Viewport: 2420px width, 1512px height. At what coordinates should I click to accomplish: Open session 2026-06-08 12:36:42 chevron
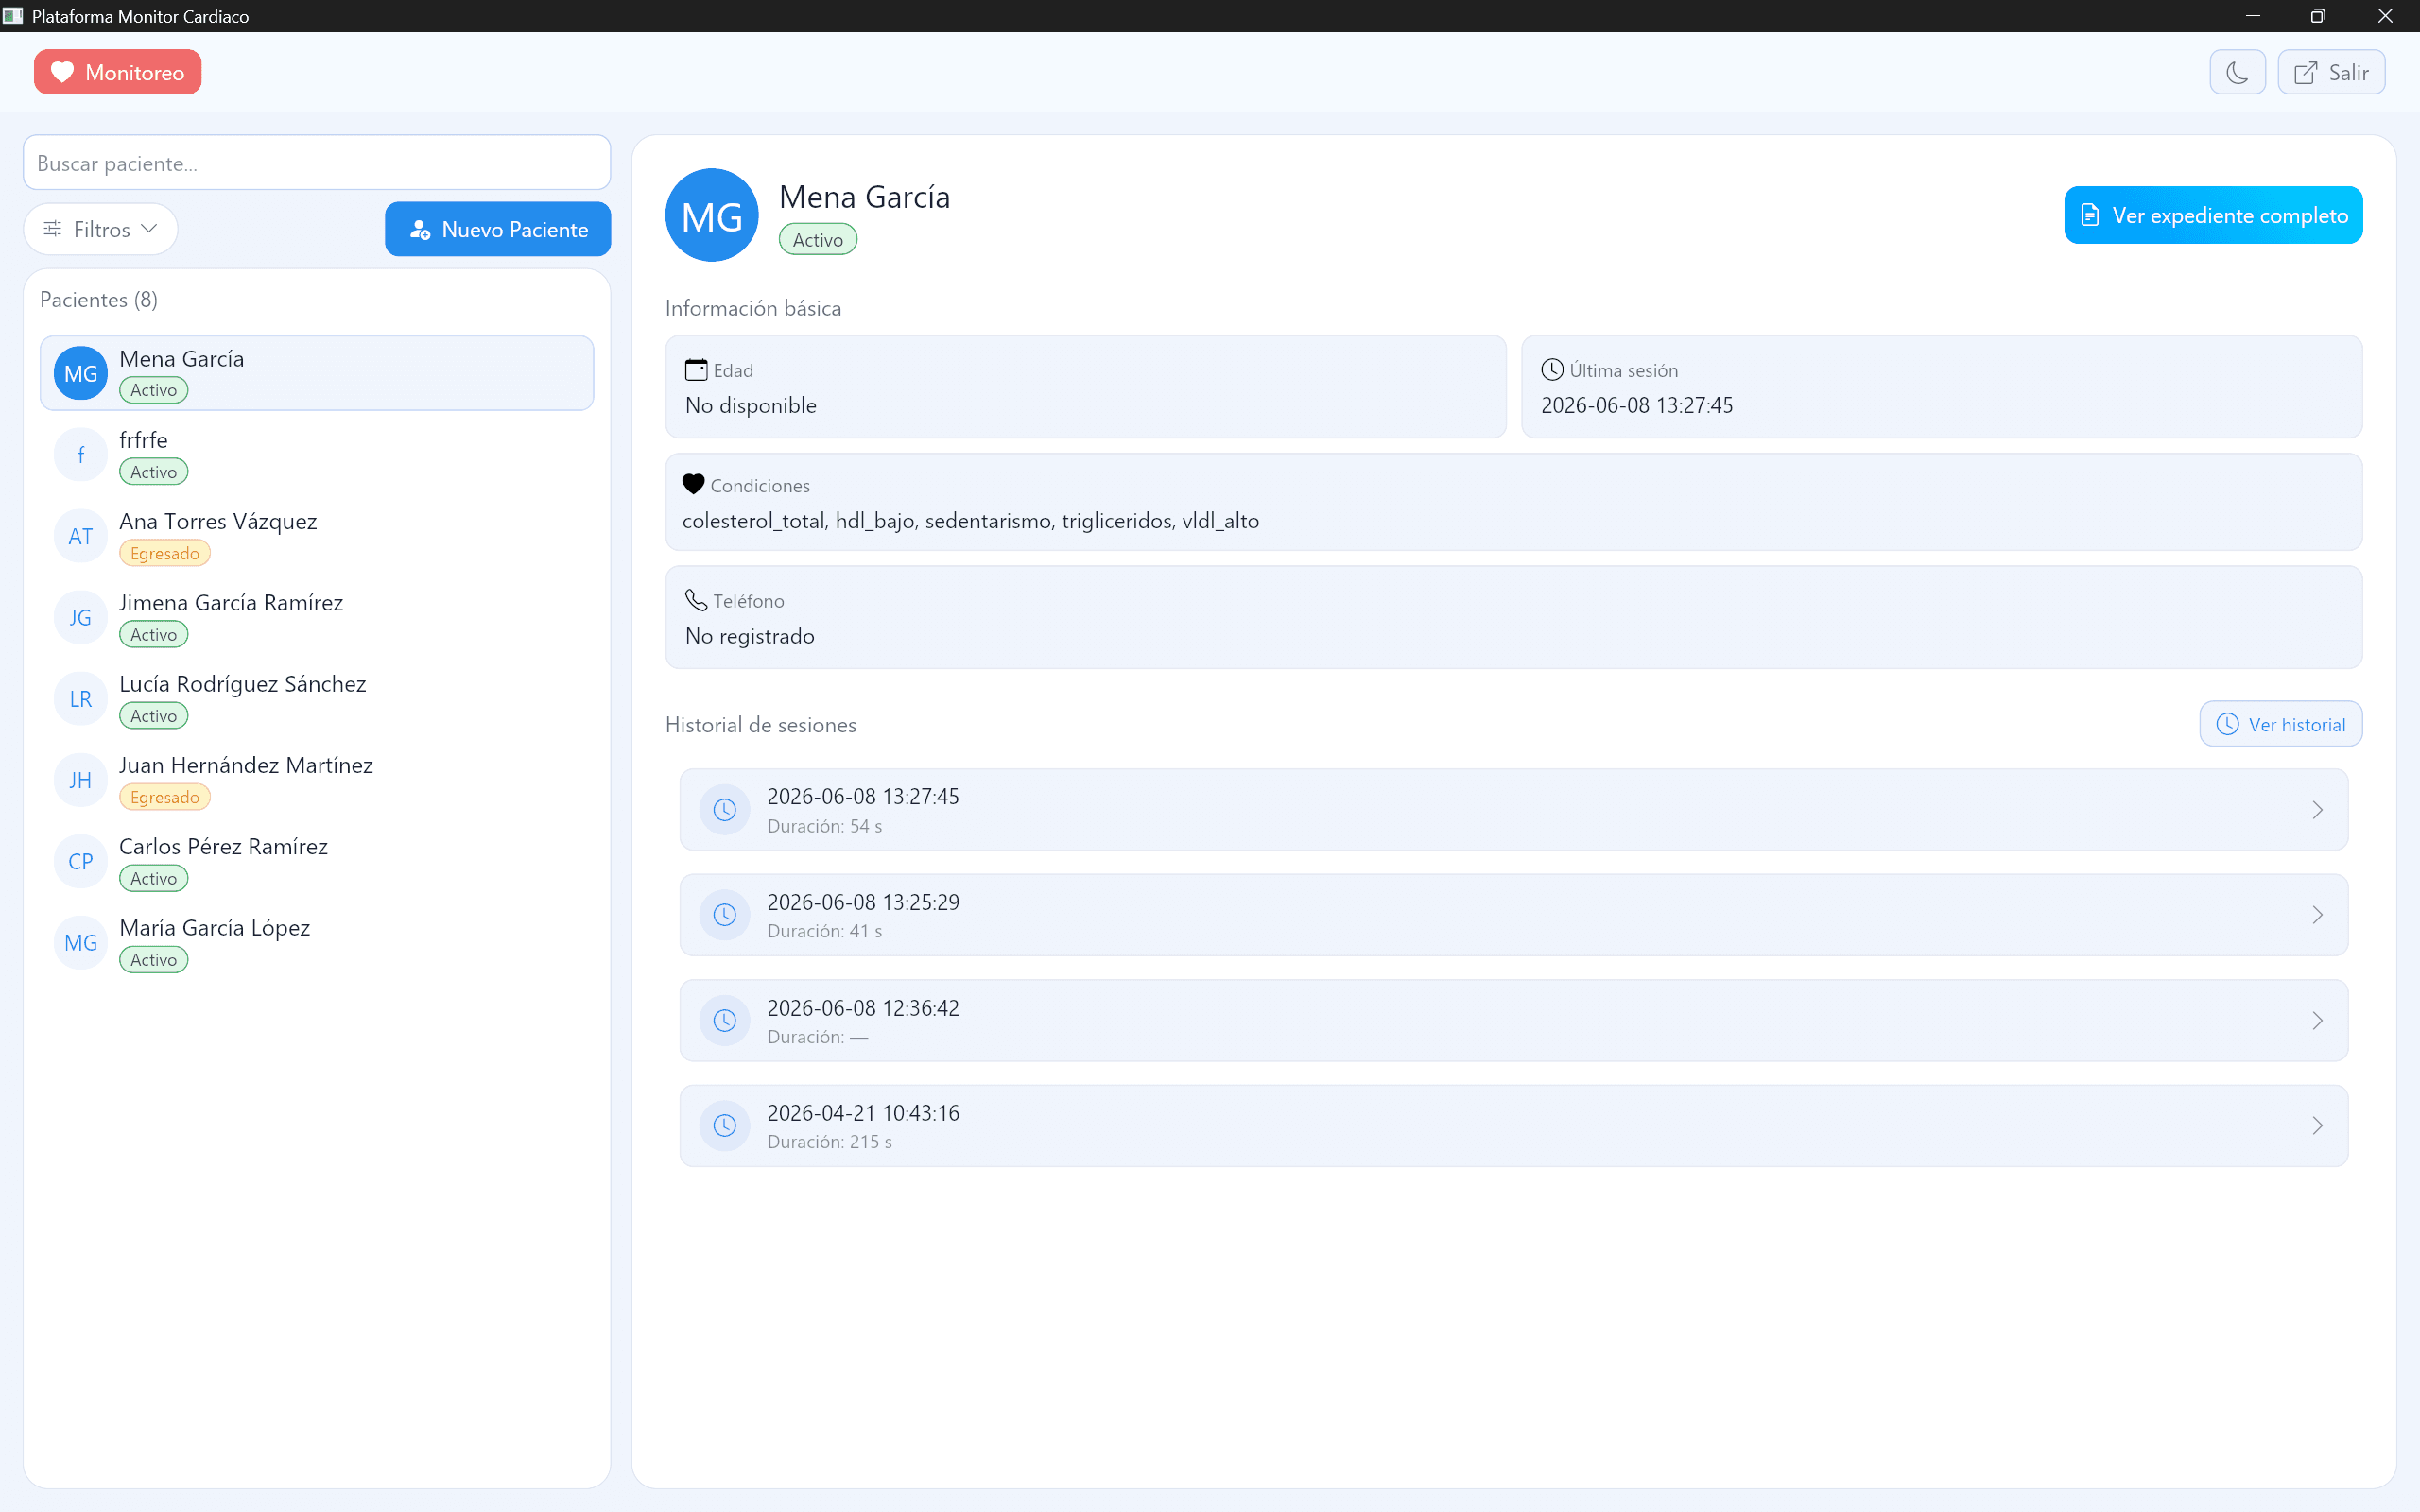2317,1020
